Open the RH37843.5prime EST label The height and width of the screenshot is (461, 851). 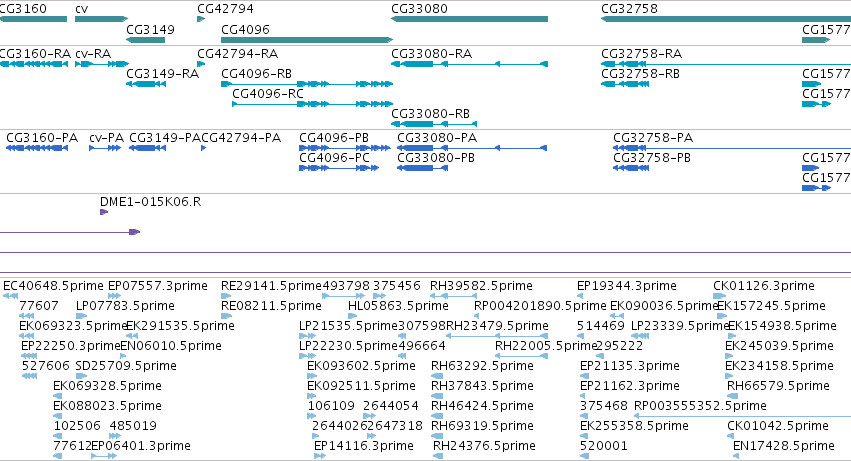point(482,387)
